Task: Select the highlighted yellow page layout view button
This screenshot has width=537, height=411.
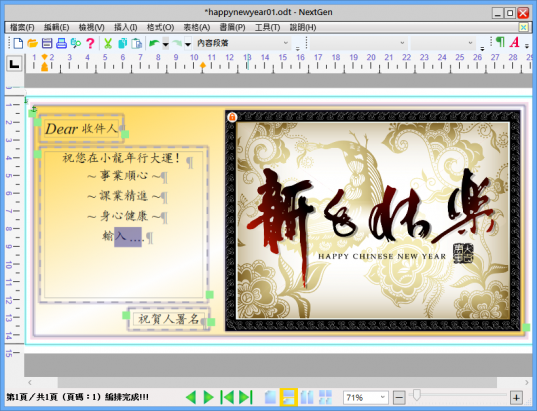Action: [x=289, y=397]
